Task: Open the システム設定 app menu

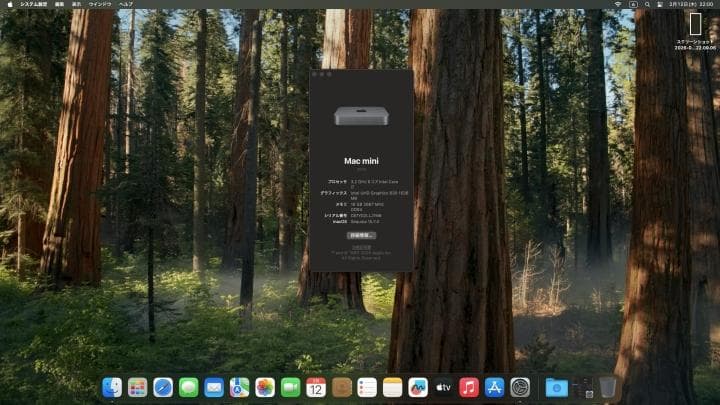Action: pos(33,4)
